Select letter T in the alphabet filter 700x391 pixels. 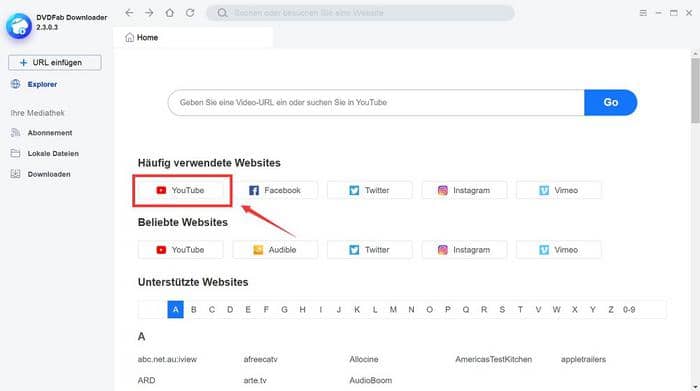pyautogui.click(x=520, y=309)
